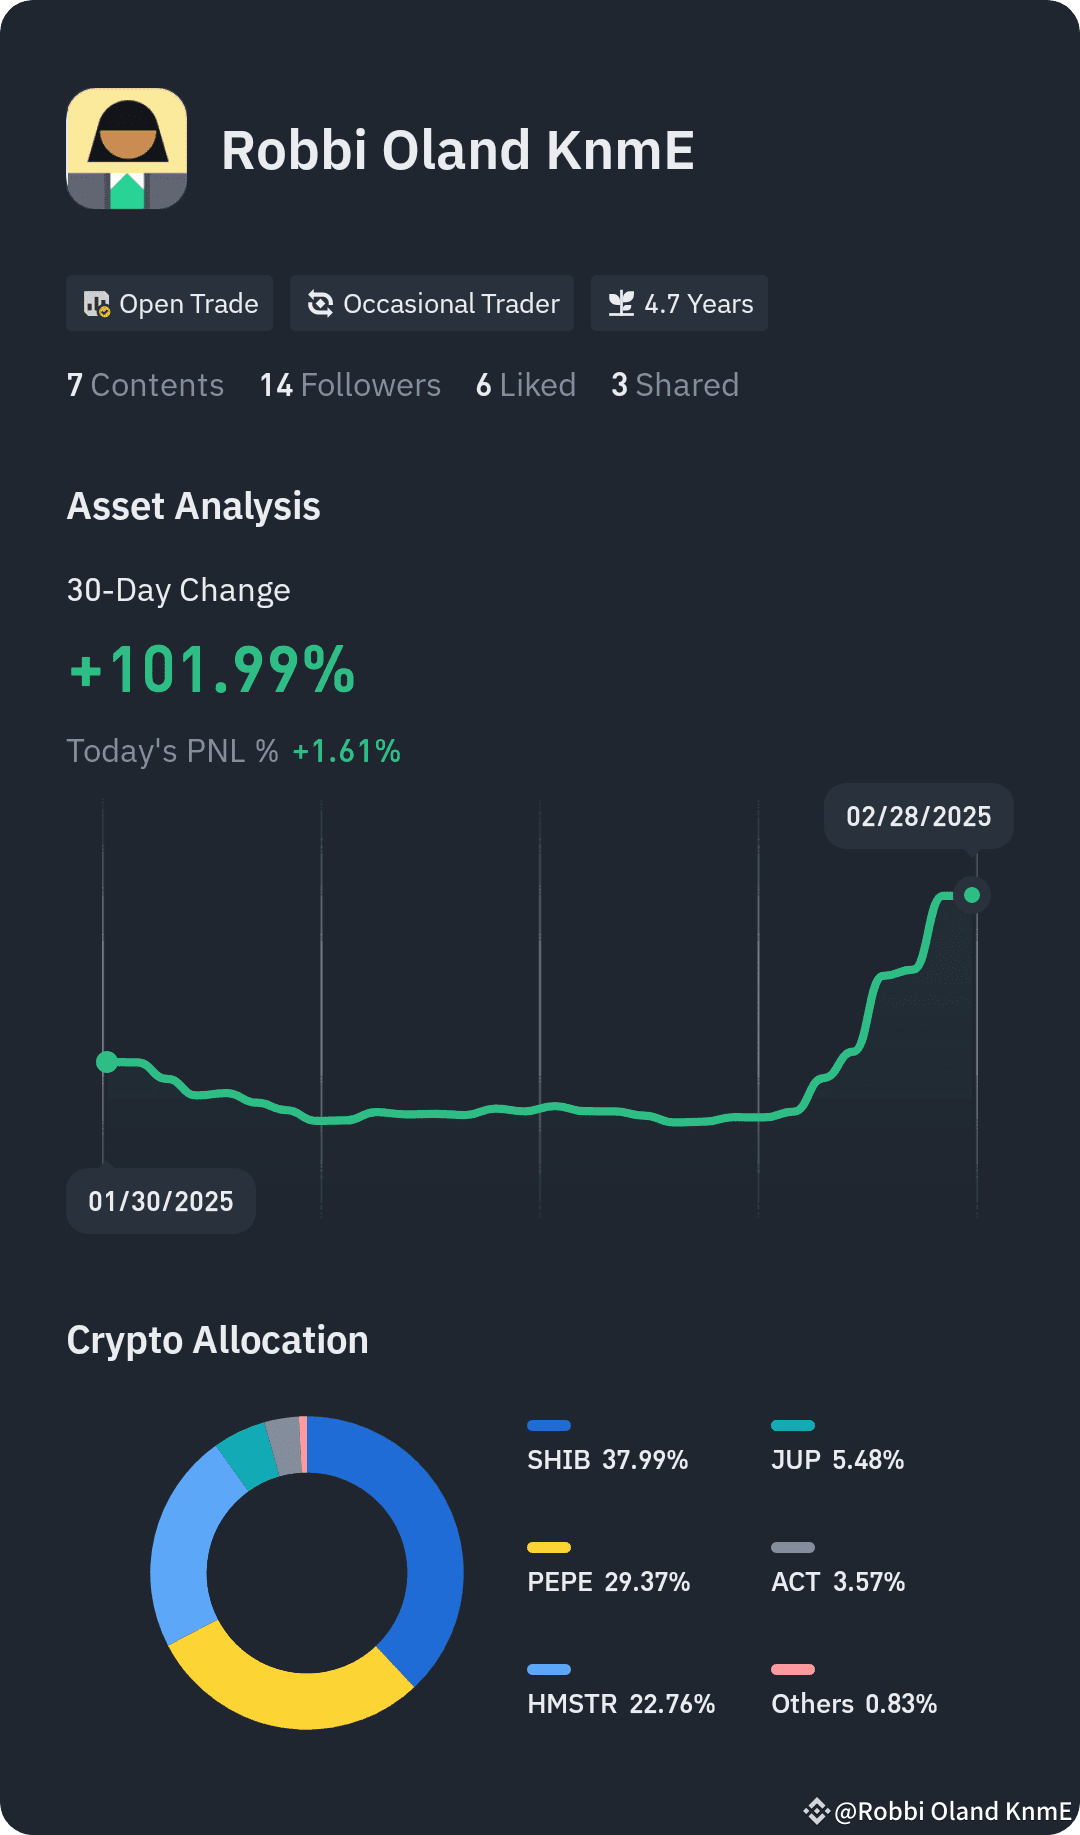
Task: Click the Others pink legend swatch
Action: click(x=793, y=1669)
